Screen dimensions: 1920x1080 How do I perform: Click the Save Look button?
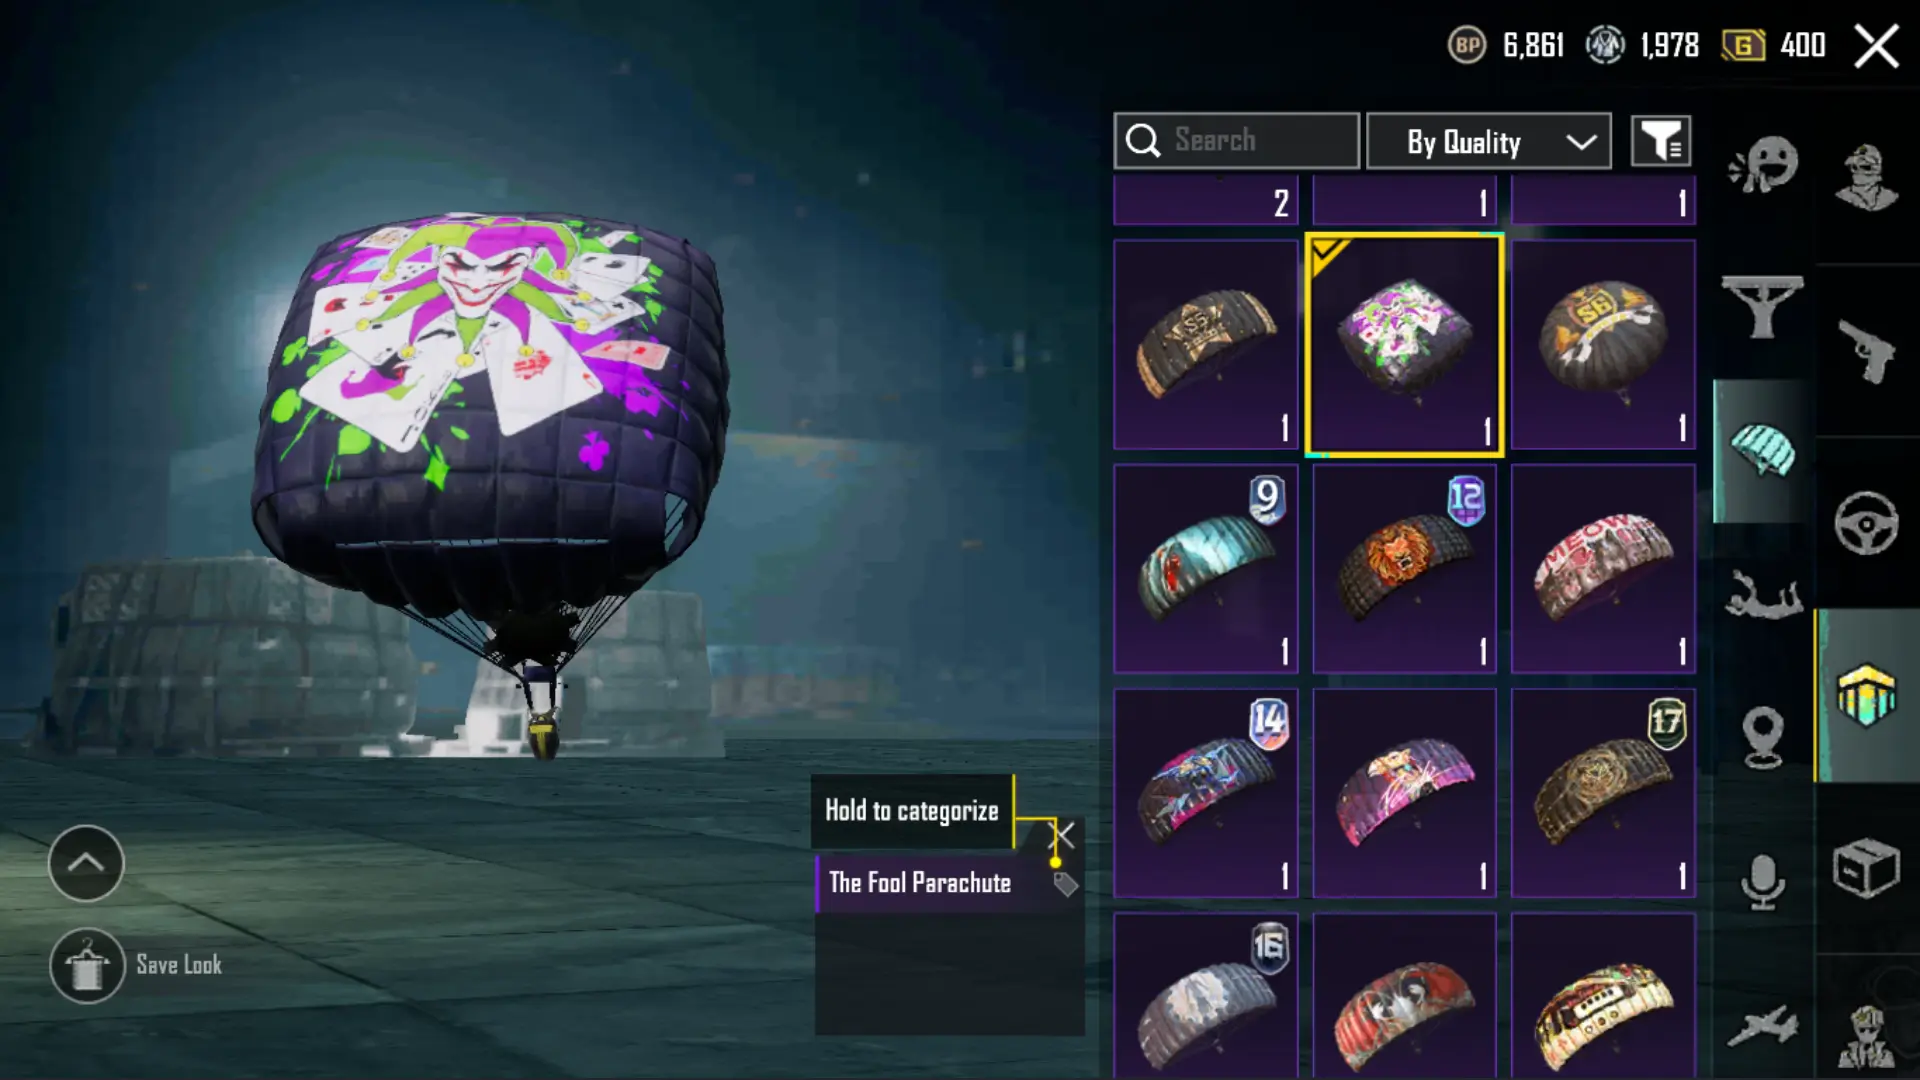[x=136, y=966]
